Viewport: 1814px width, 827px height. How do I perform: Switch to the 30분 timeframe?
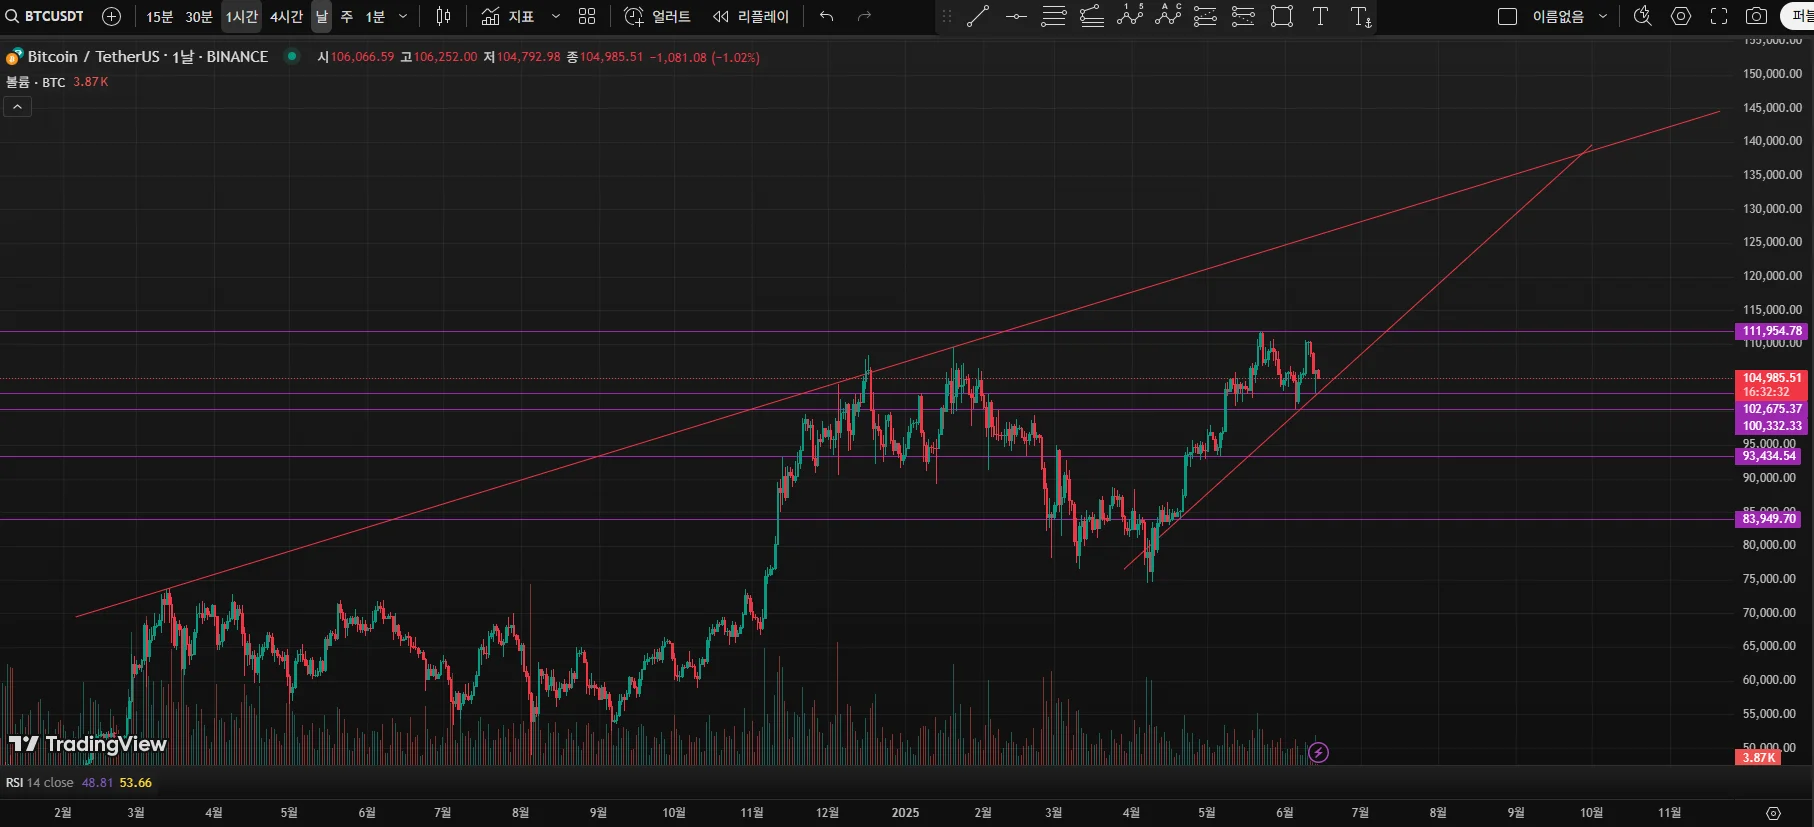(199, 16)
